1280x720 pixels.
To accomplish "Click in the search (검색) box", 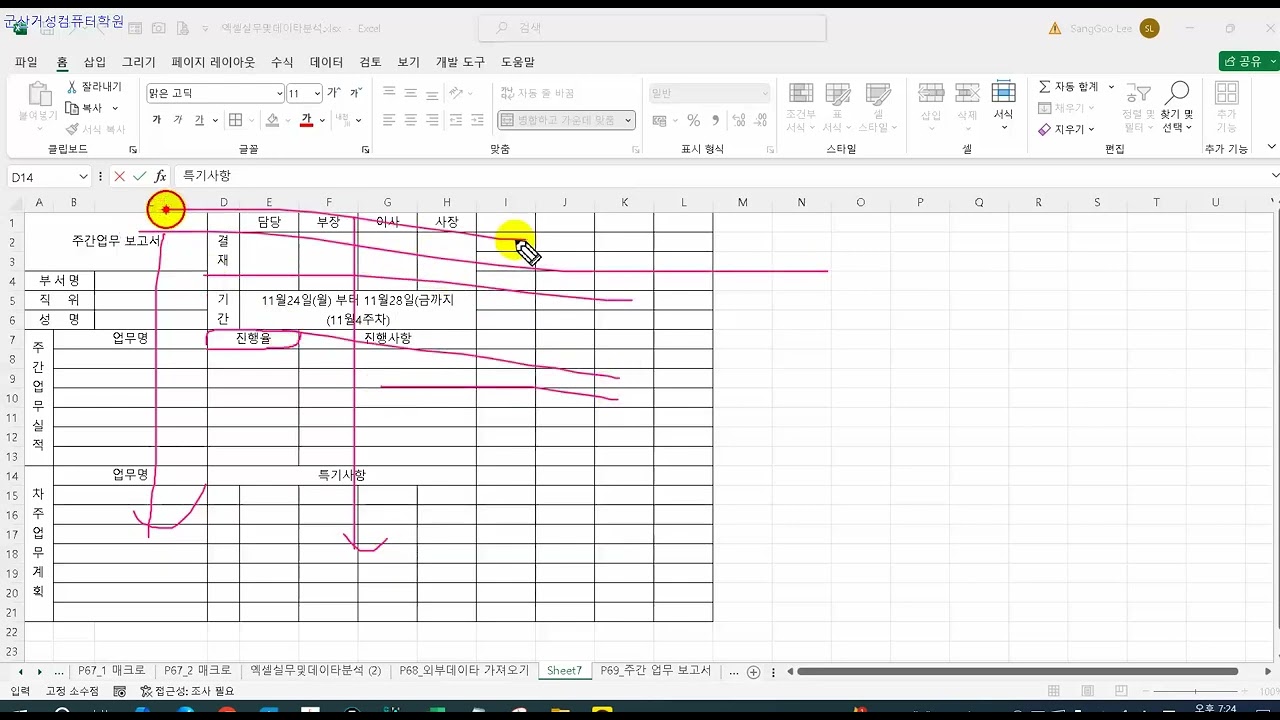I will pos(653,28).
